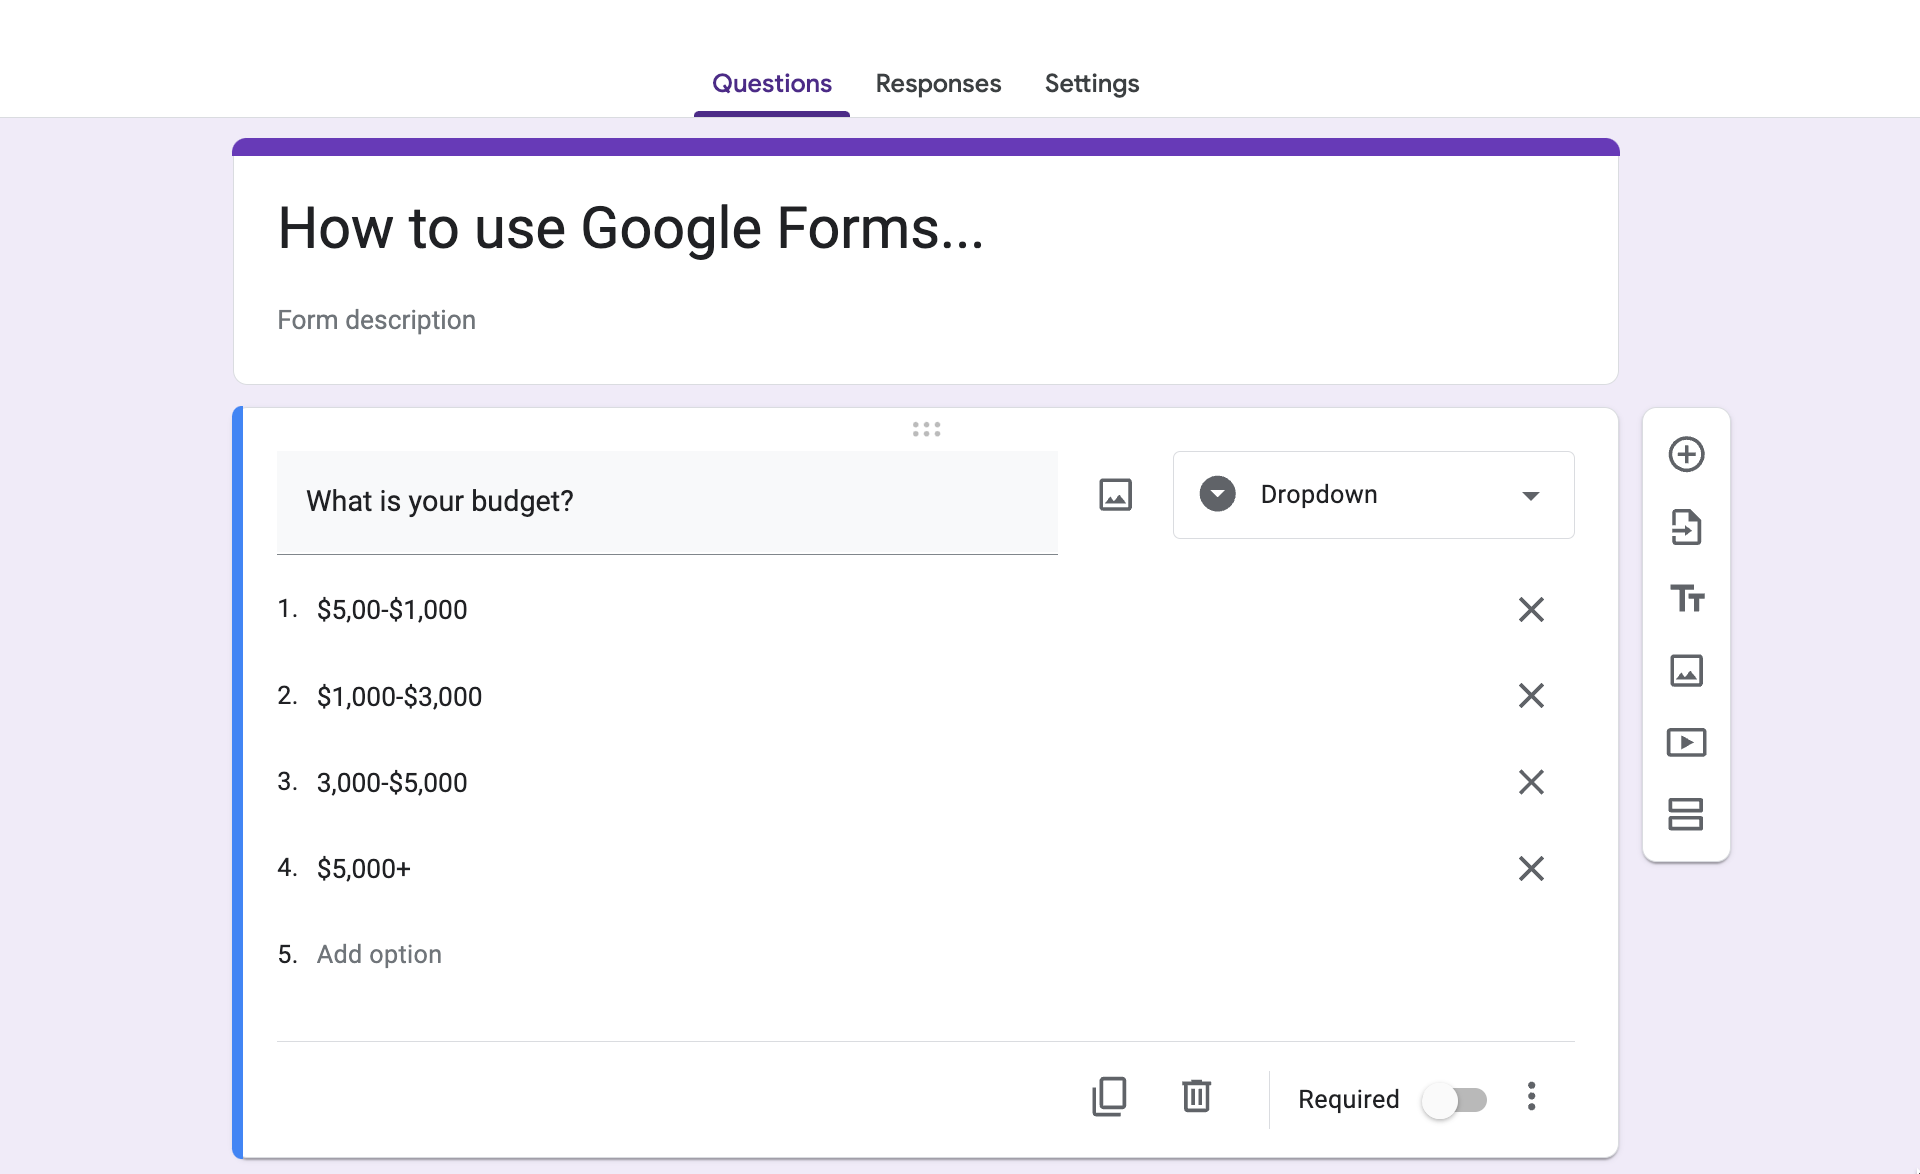Edit the question title What is your budget?

(x=666, y=501)
